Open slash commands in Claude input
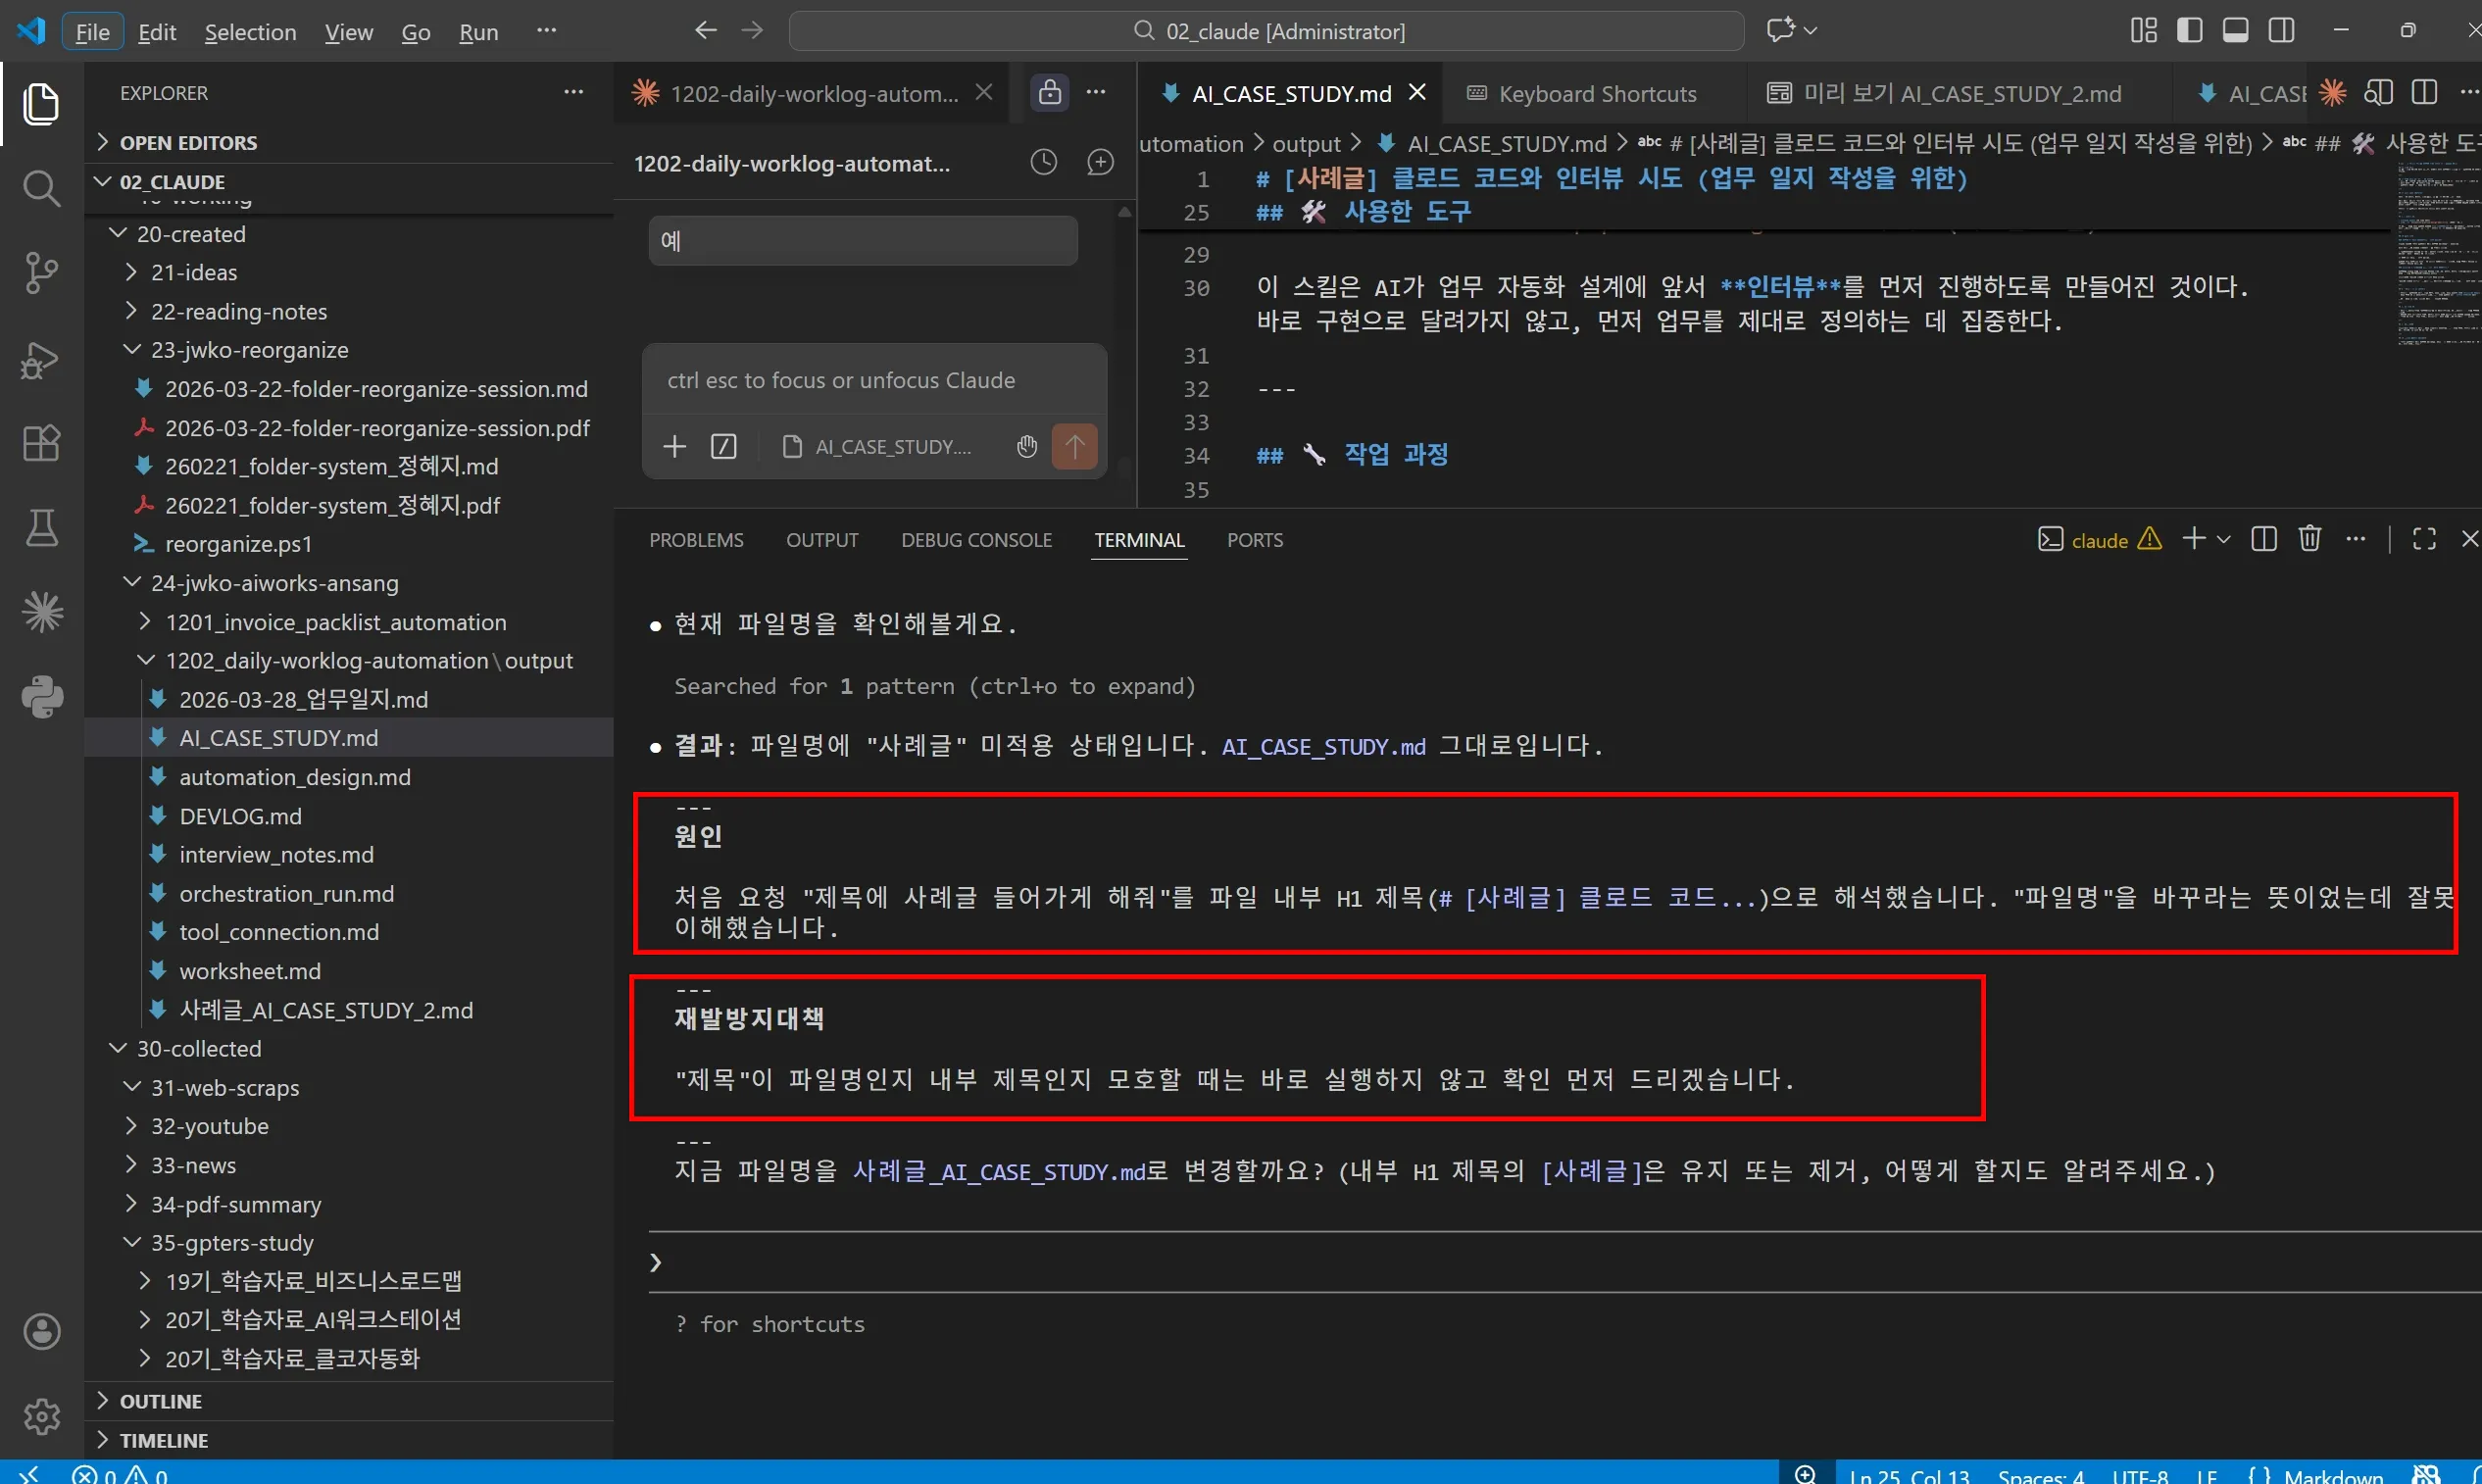Image resolution: width=2482 pixels, height=1484 pixels. pos(723,446)
